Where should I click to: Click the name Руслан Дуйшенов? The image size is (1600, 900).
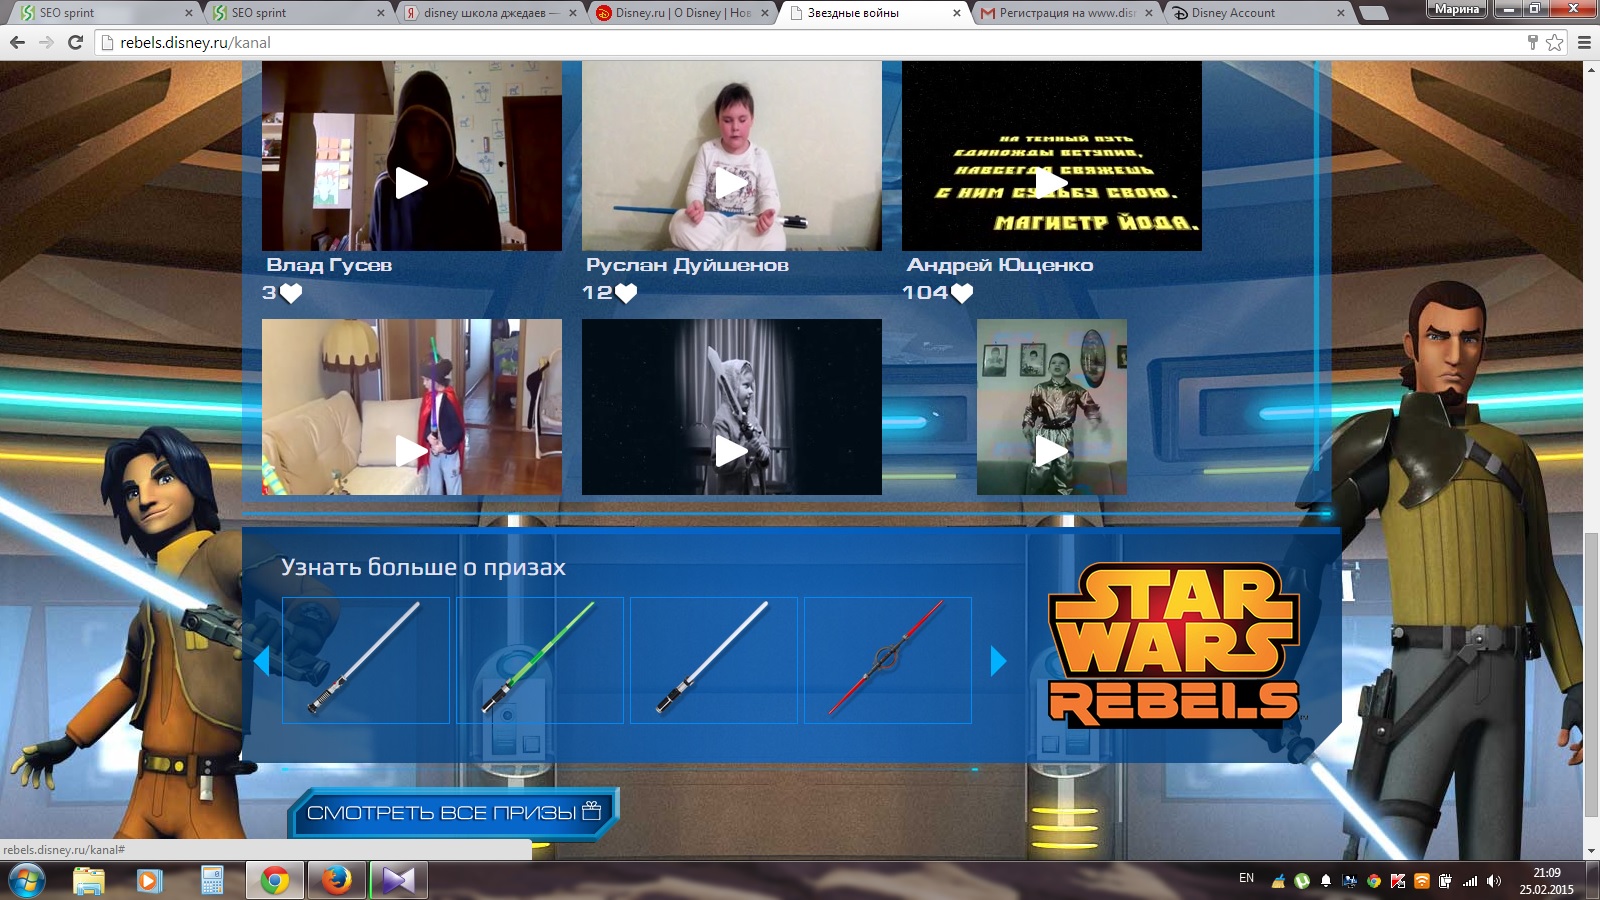(x=688, y=265)
